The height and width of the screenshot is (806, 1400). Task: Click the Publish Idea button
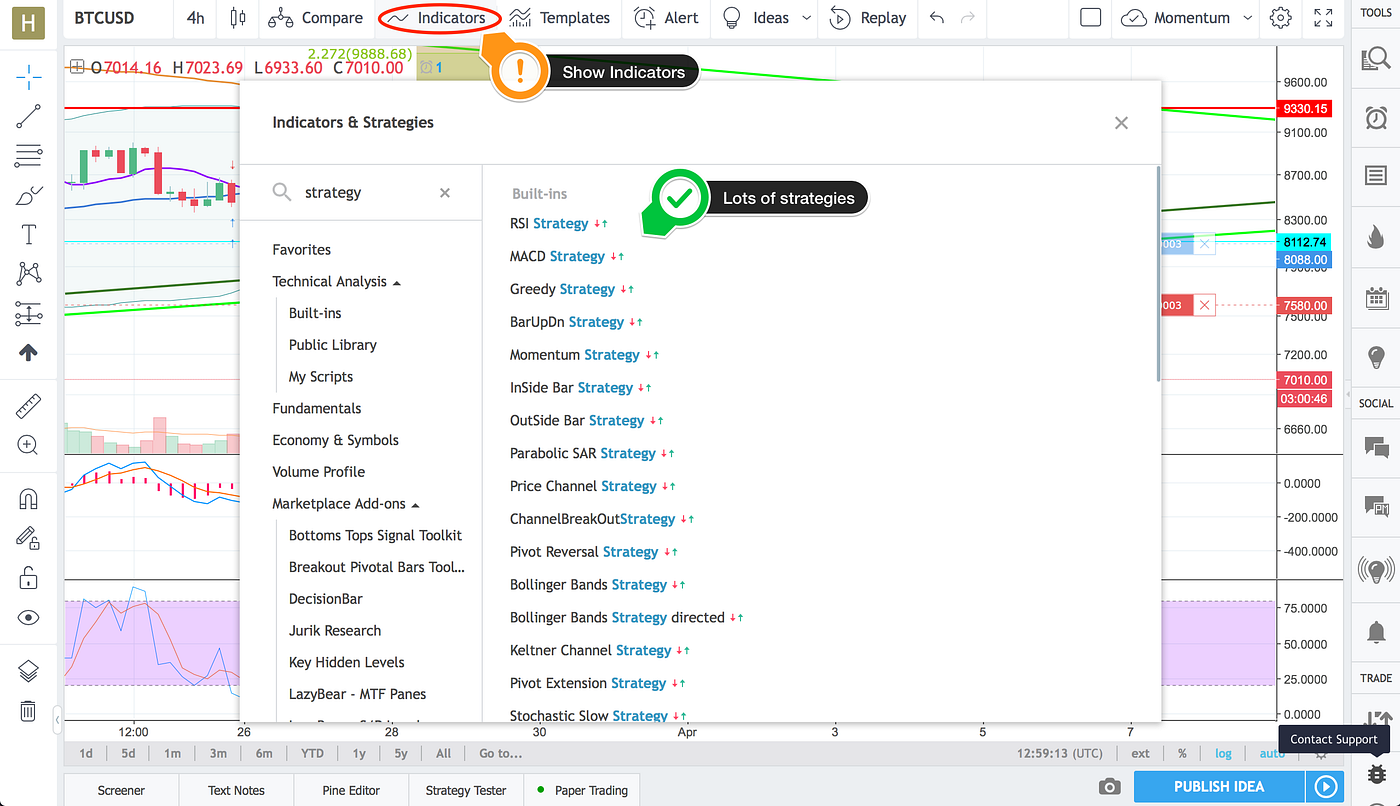(1219, 787)
